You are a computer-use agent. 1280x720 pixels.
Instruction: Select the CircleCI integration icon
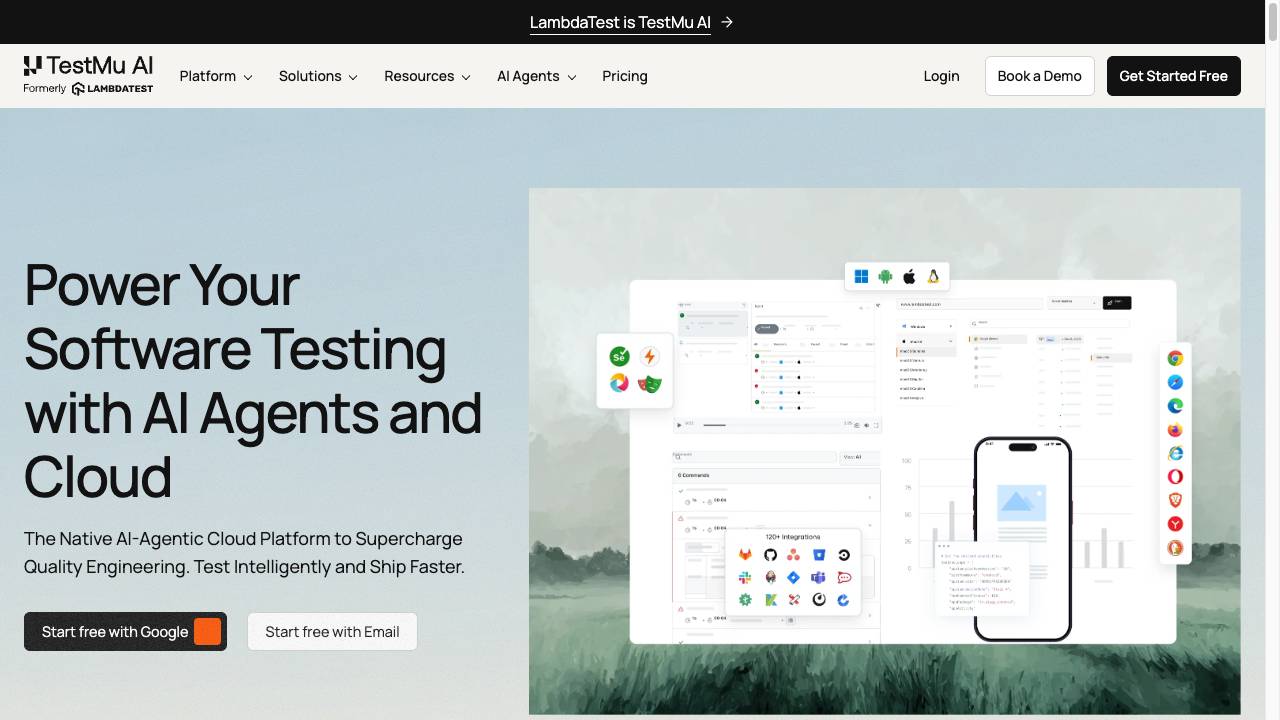point(844,555)
